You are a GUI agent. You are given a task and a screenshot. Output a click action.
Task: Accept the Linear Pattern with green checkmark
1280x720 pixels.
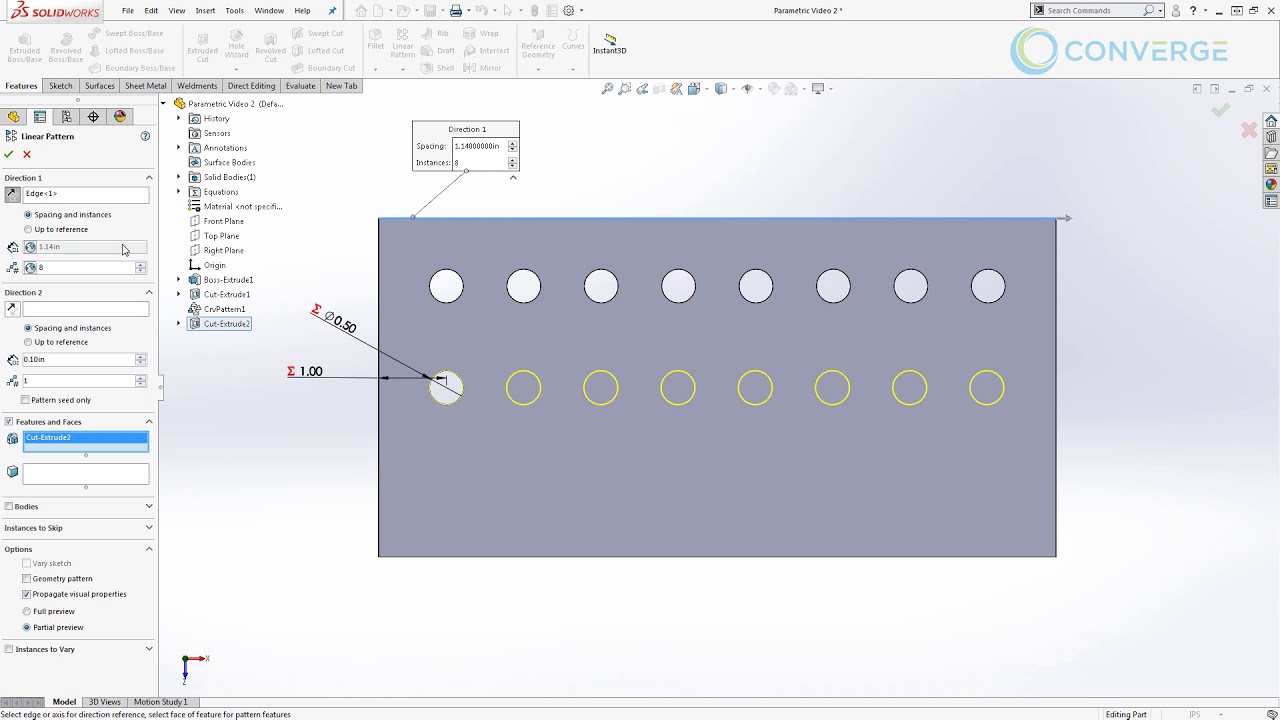tap(9, 154)
